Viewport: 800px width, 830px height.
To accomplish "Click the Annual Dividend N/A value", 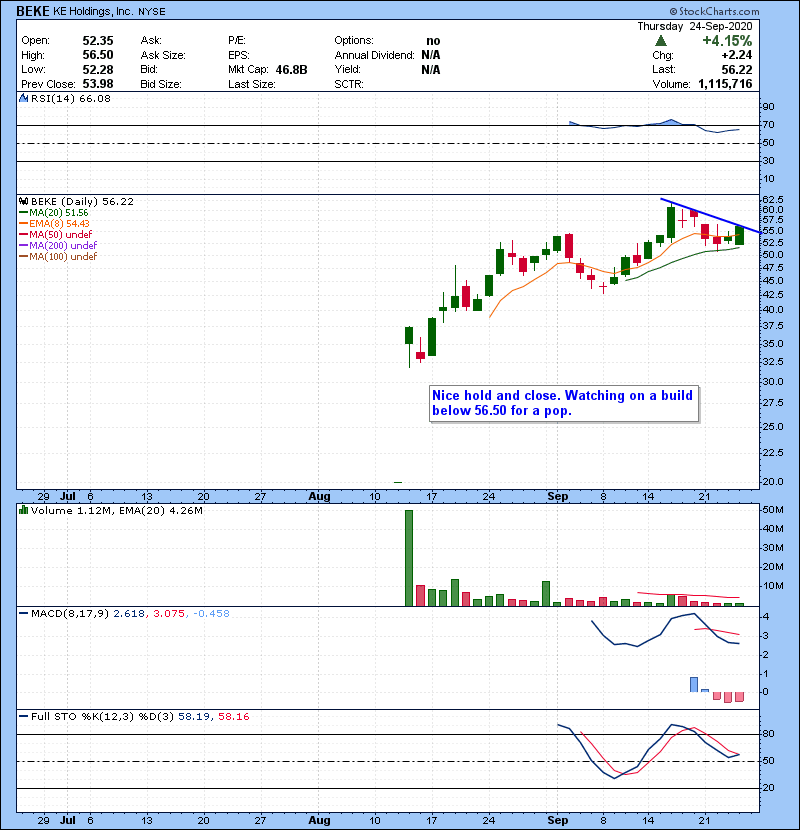I will 431,55.
